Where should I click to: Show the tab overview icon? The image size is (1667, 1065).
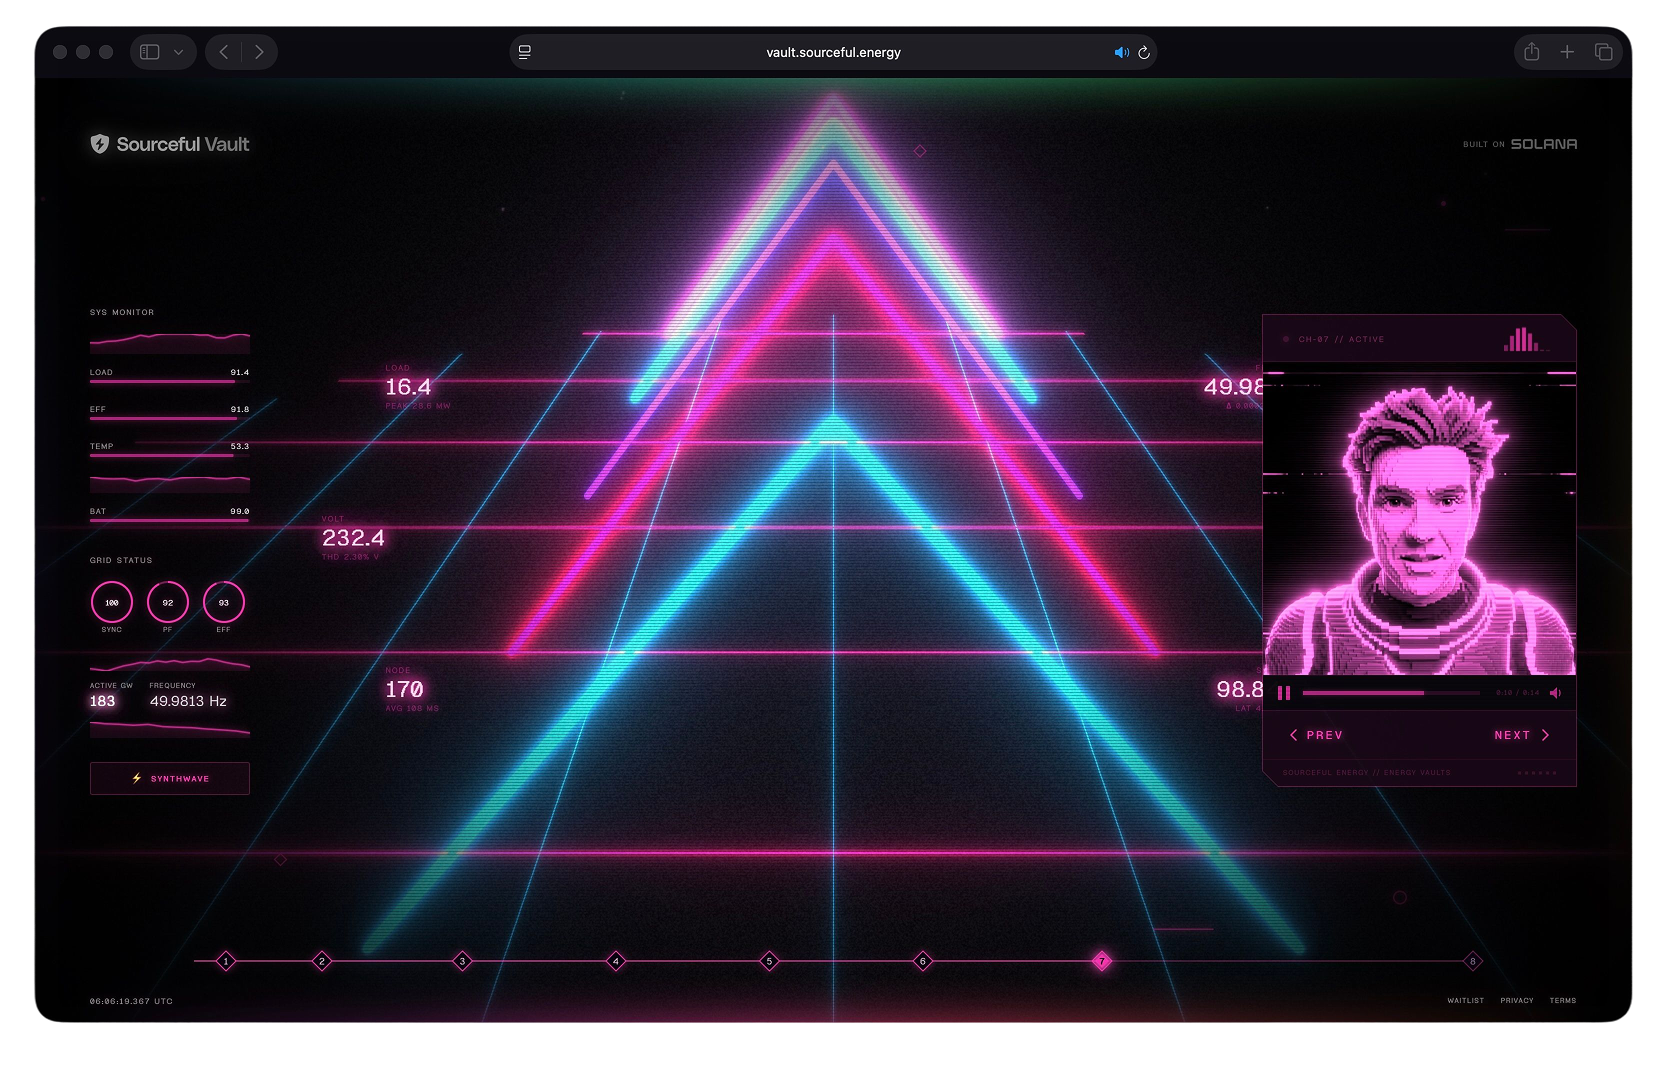[x=1603, y=52]
